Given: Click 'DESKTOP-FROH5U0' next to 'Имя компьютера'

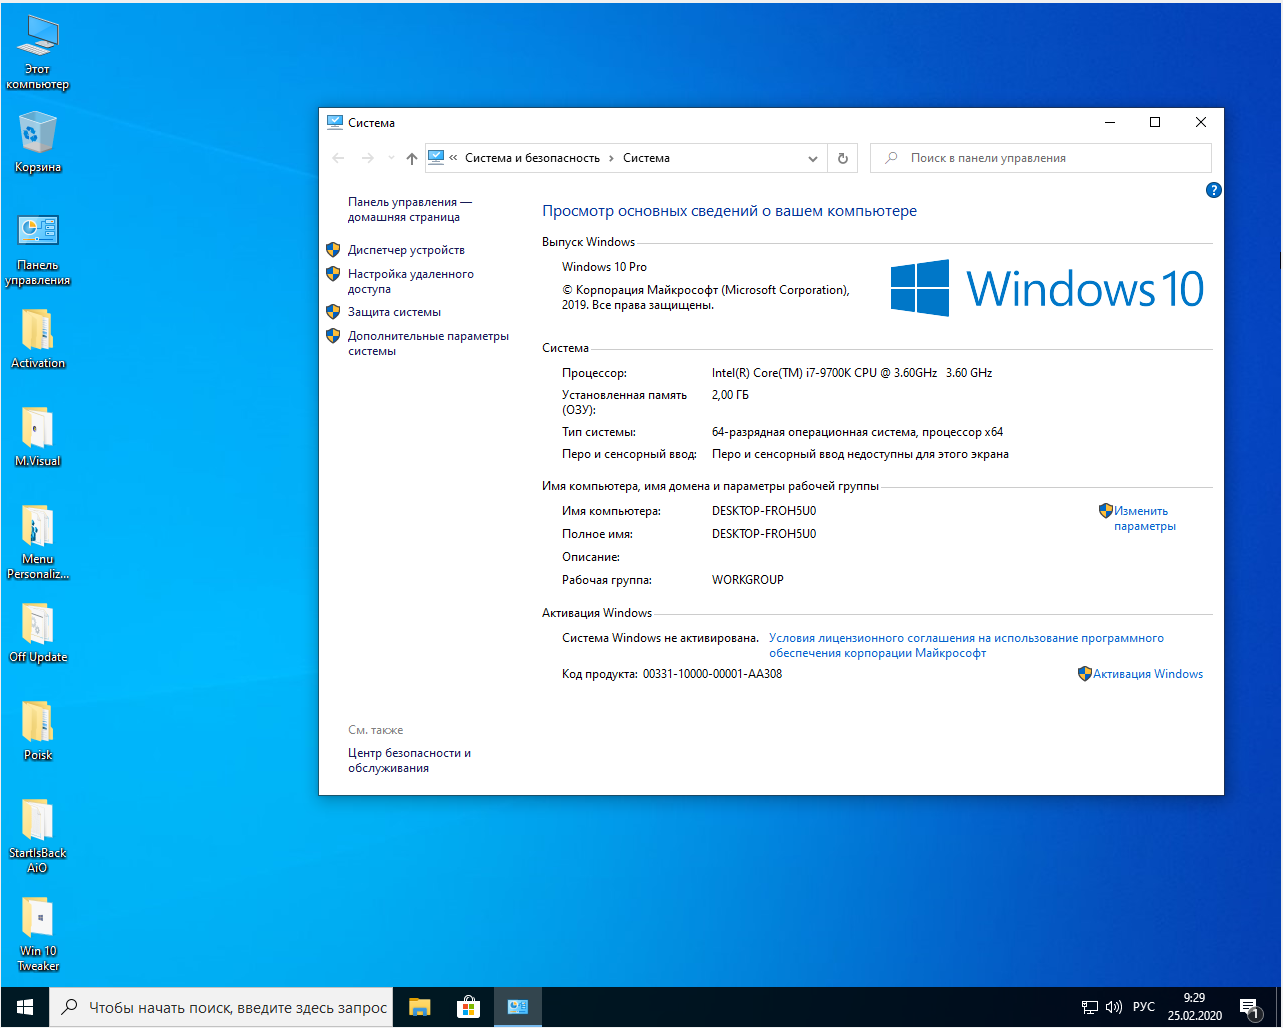Looking at the screenshot, I should [x=764, y=511].
